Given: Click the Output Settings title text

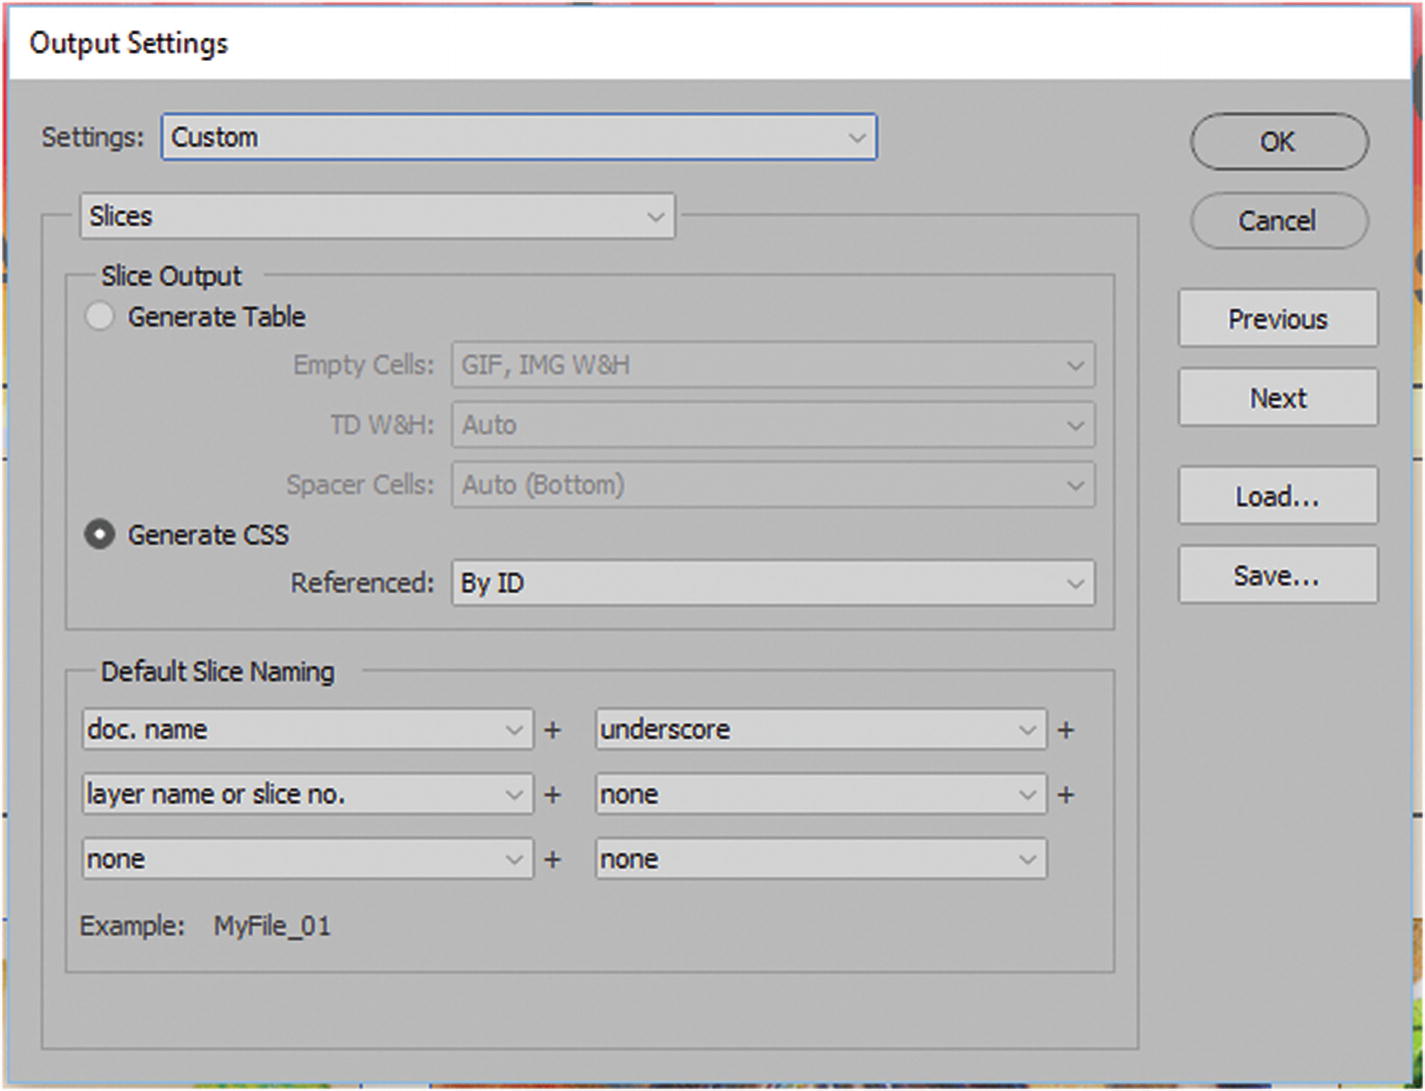Looking at the screenshot, I should click(129, 44).
